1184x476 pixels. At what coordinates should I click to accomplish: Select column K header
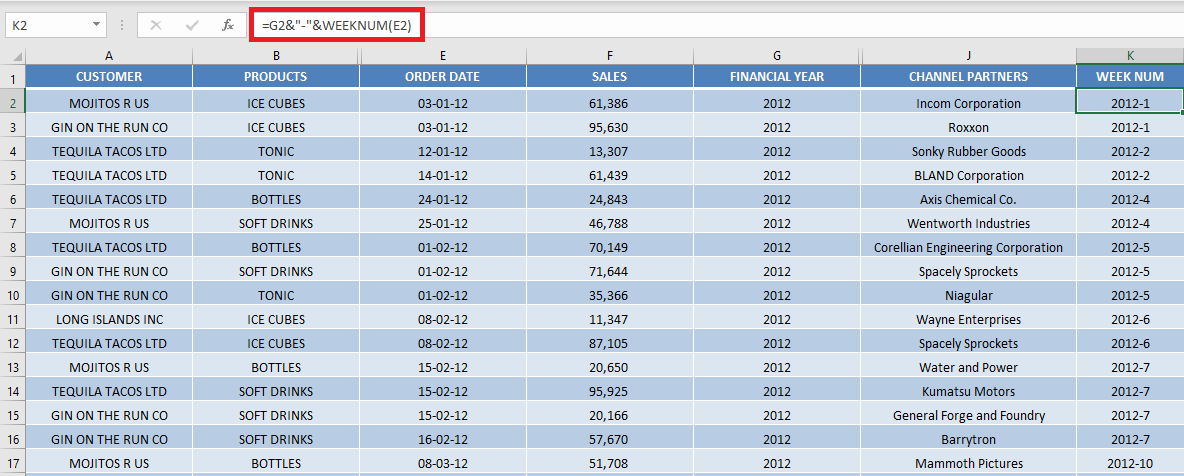1130,56
